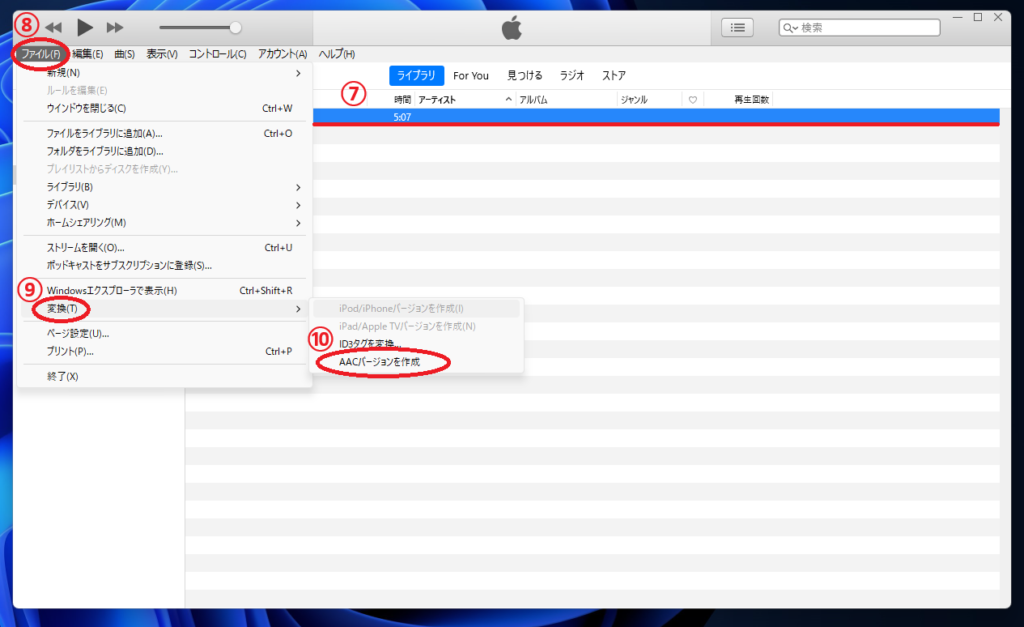
Task: Choose ウインドウを閉じる(C) from menu
Action: 164,108
